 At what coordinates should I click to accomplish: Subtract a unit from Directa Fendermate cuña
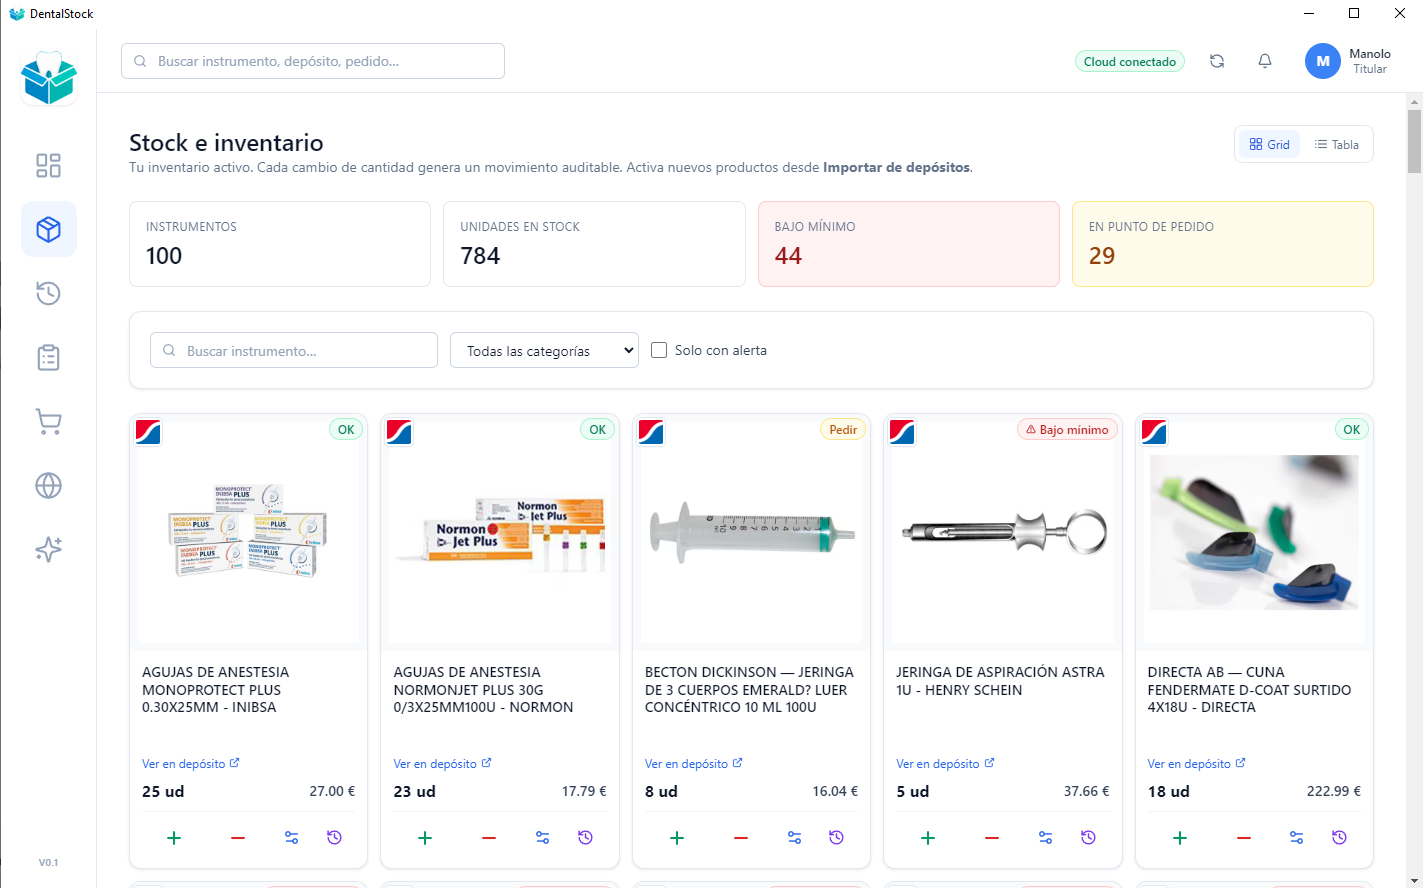click(x=1244, y=838)
